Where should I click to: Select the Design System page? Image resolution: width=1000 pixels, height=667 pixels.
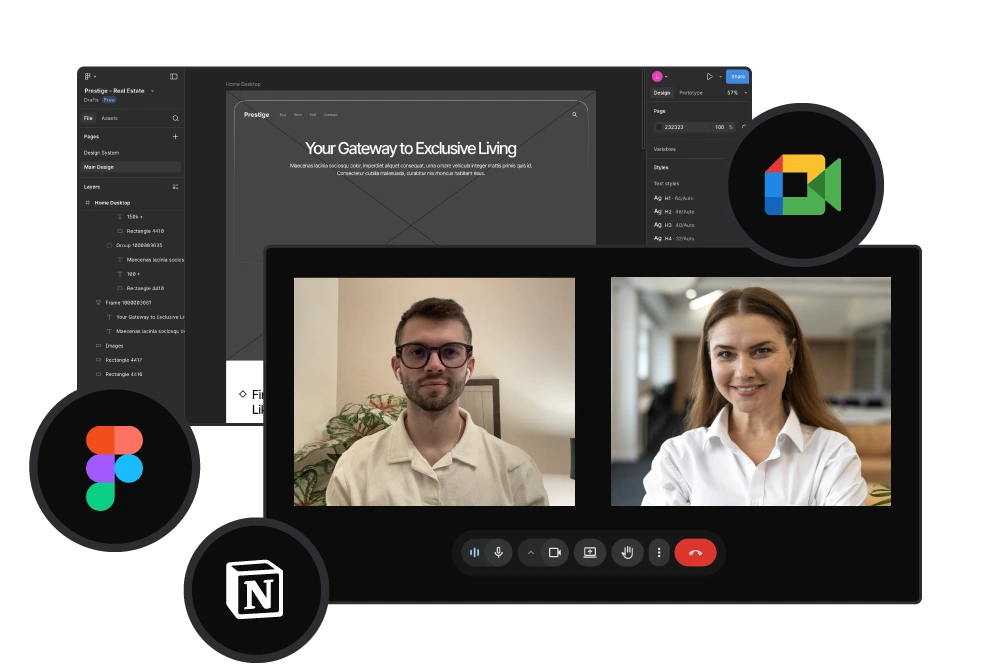(101, 153)
